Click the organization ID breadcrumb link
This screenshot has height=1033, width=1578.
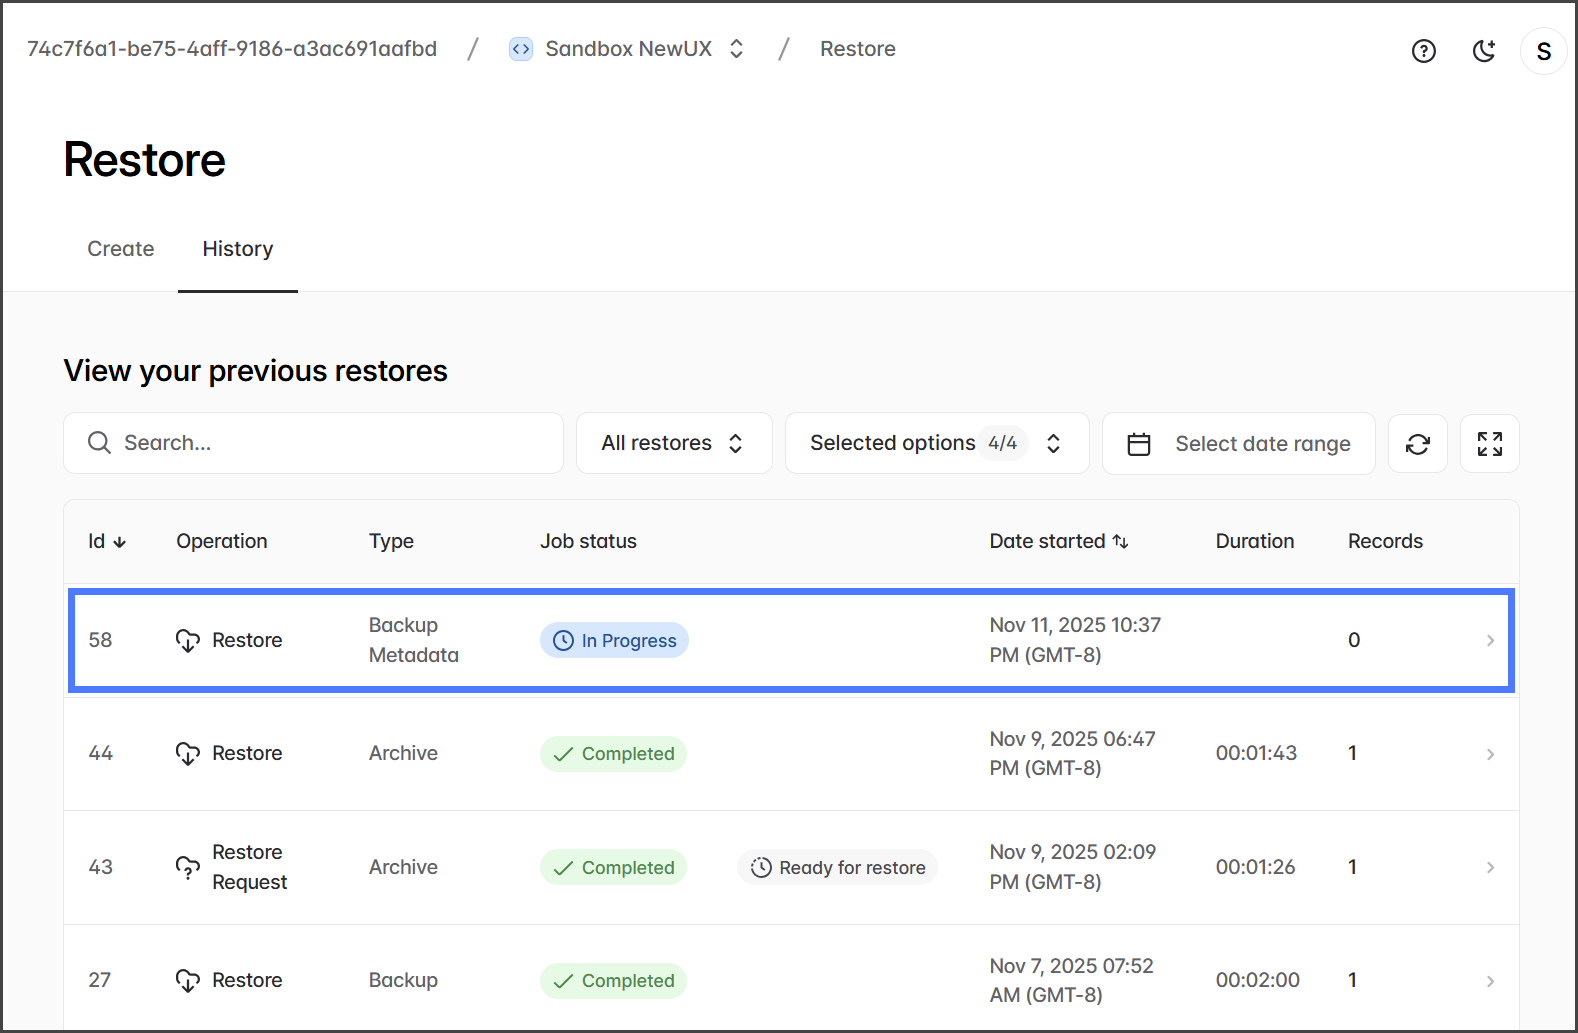pos(232,49)
